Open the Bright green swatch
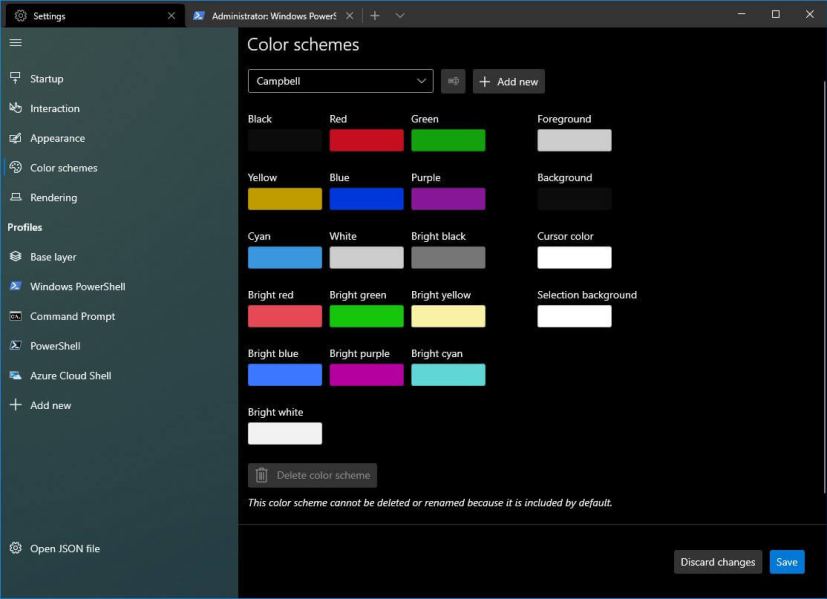Image resolution: width=827 pixels, height=599 pixels. click(367, 316)
